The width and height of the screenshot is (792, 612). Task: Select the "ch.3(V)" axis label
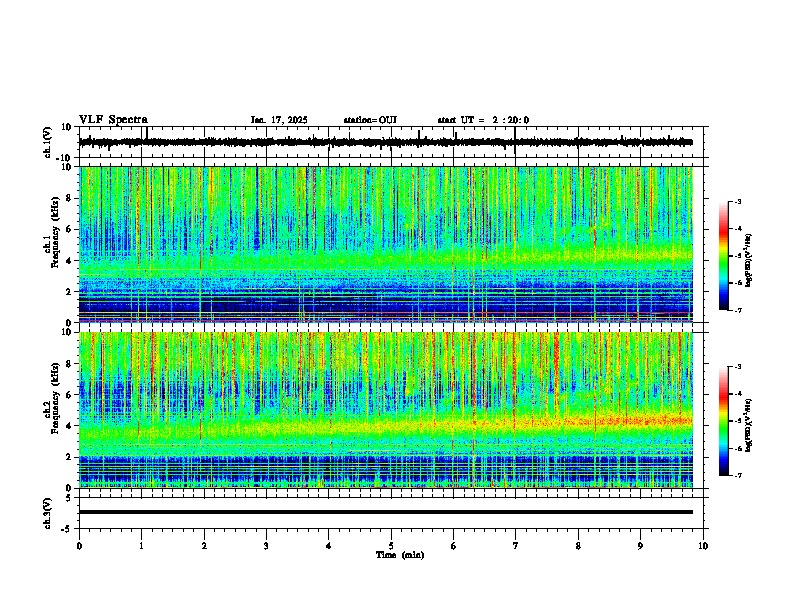48,513
